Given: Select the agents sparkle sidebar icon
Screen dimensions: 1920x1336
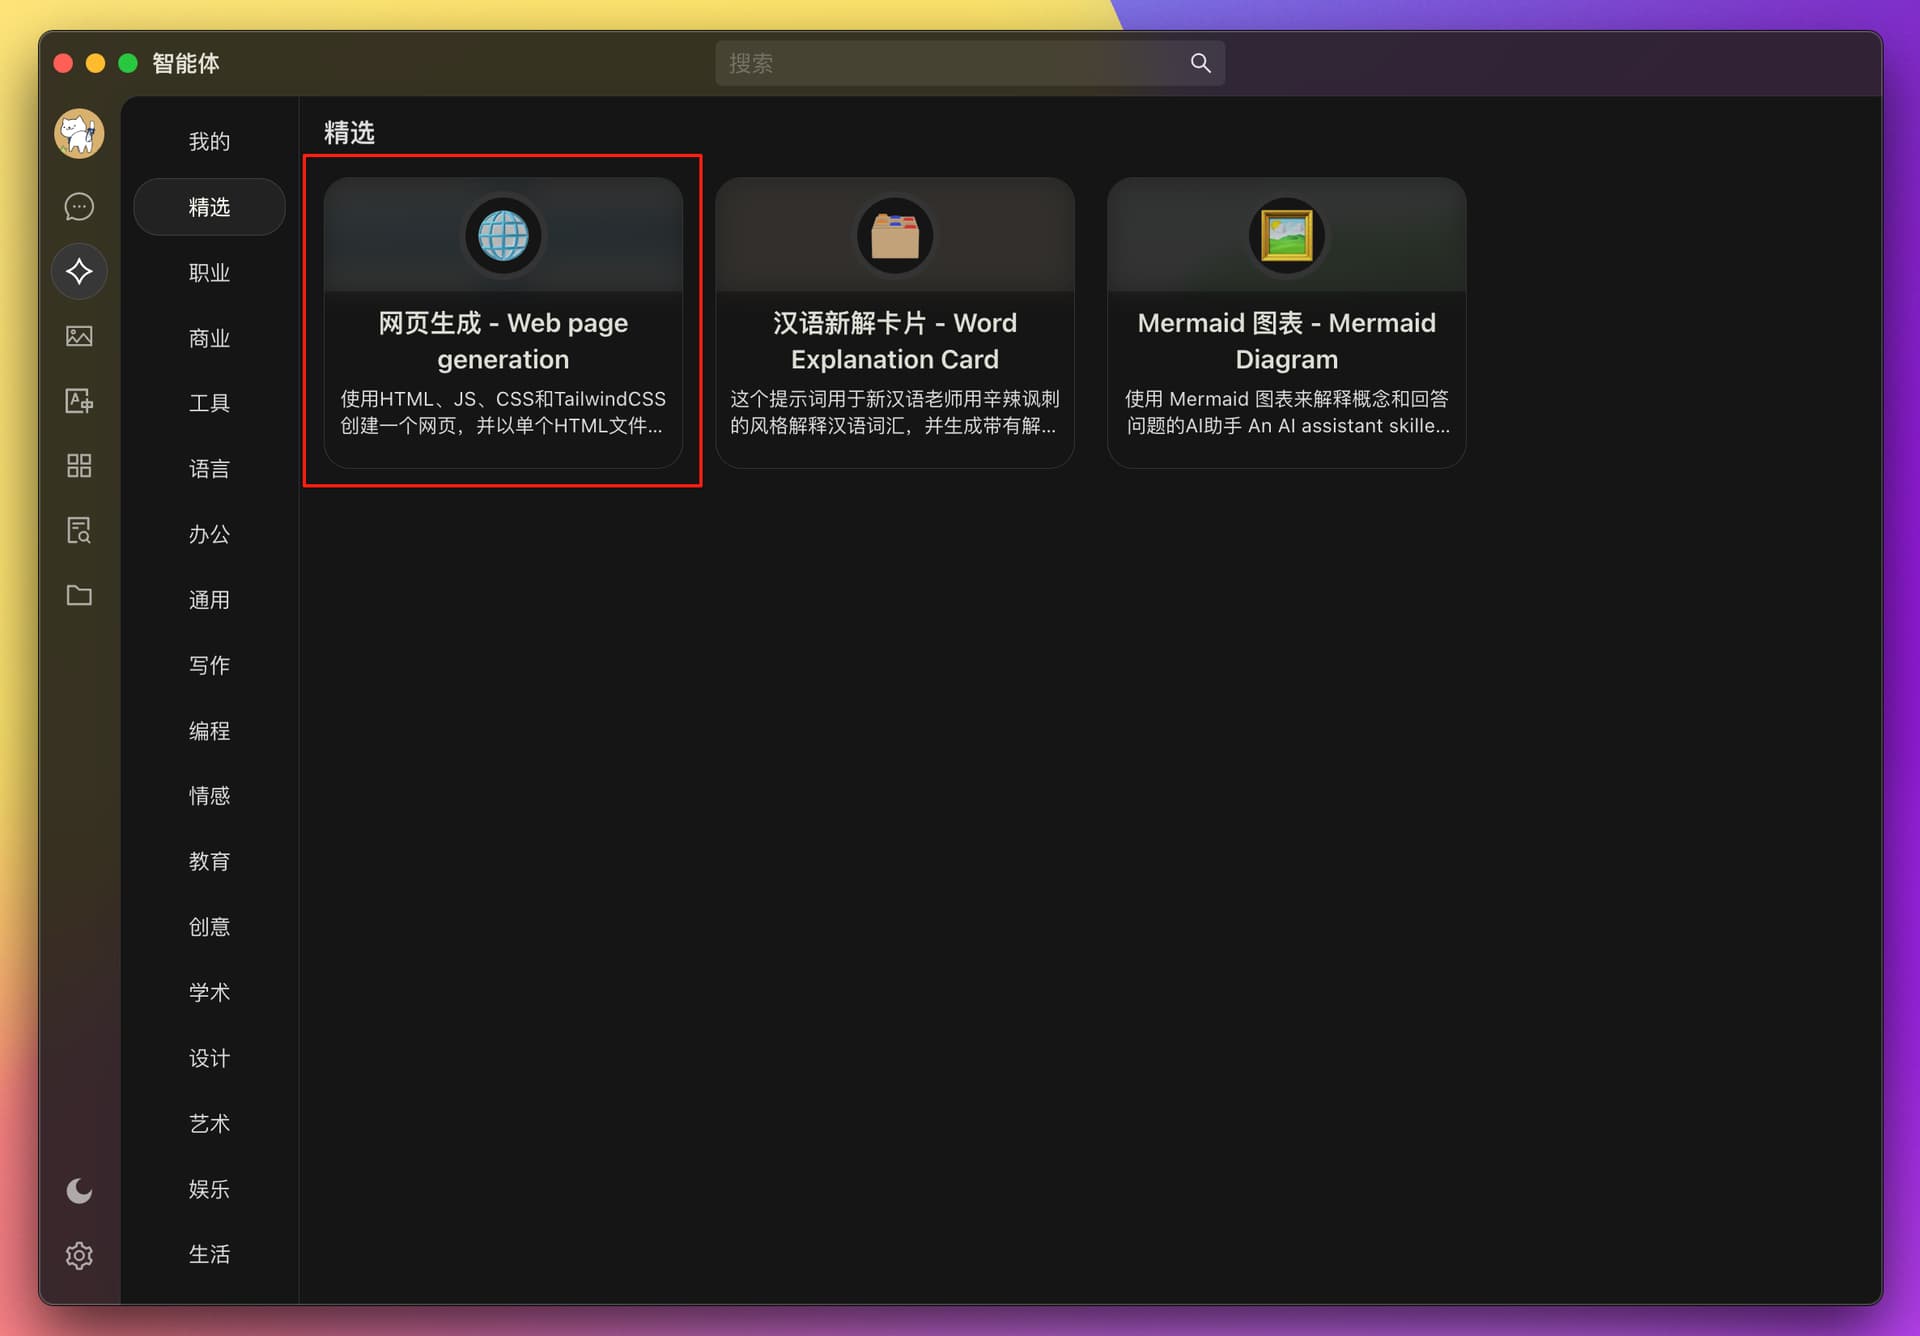Looking at the screenshot, I should pos(79,271).
